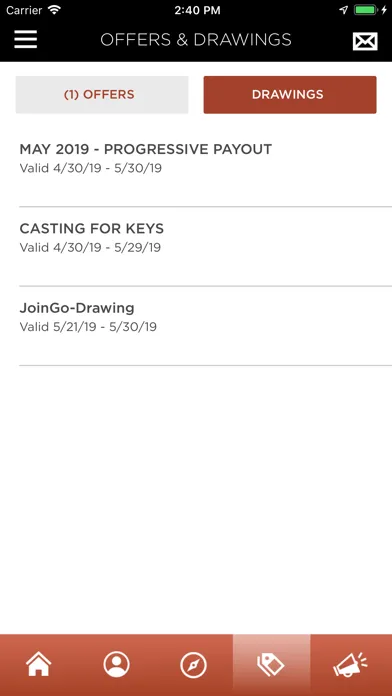Select the Drawings tab
The height and width of the screenshot is (696, 392).
pyautogui.click(x=290, y=95)
